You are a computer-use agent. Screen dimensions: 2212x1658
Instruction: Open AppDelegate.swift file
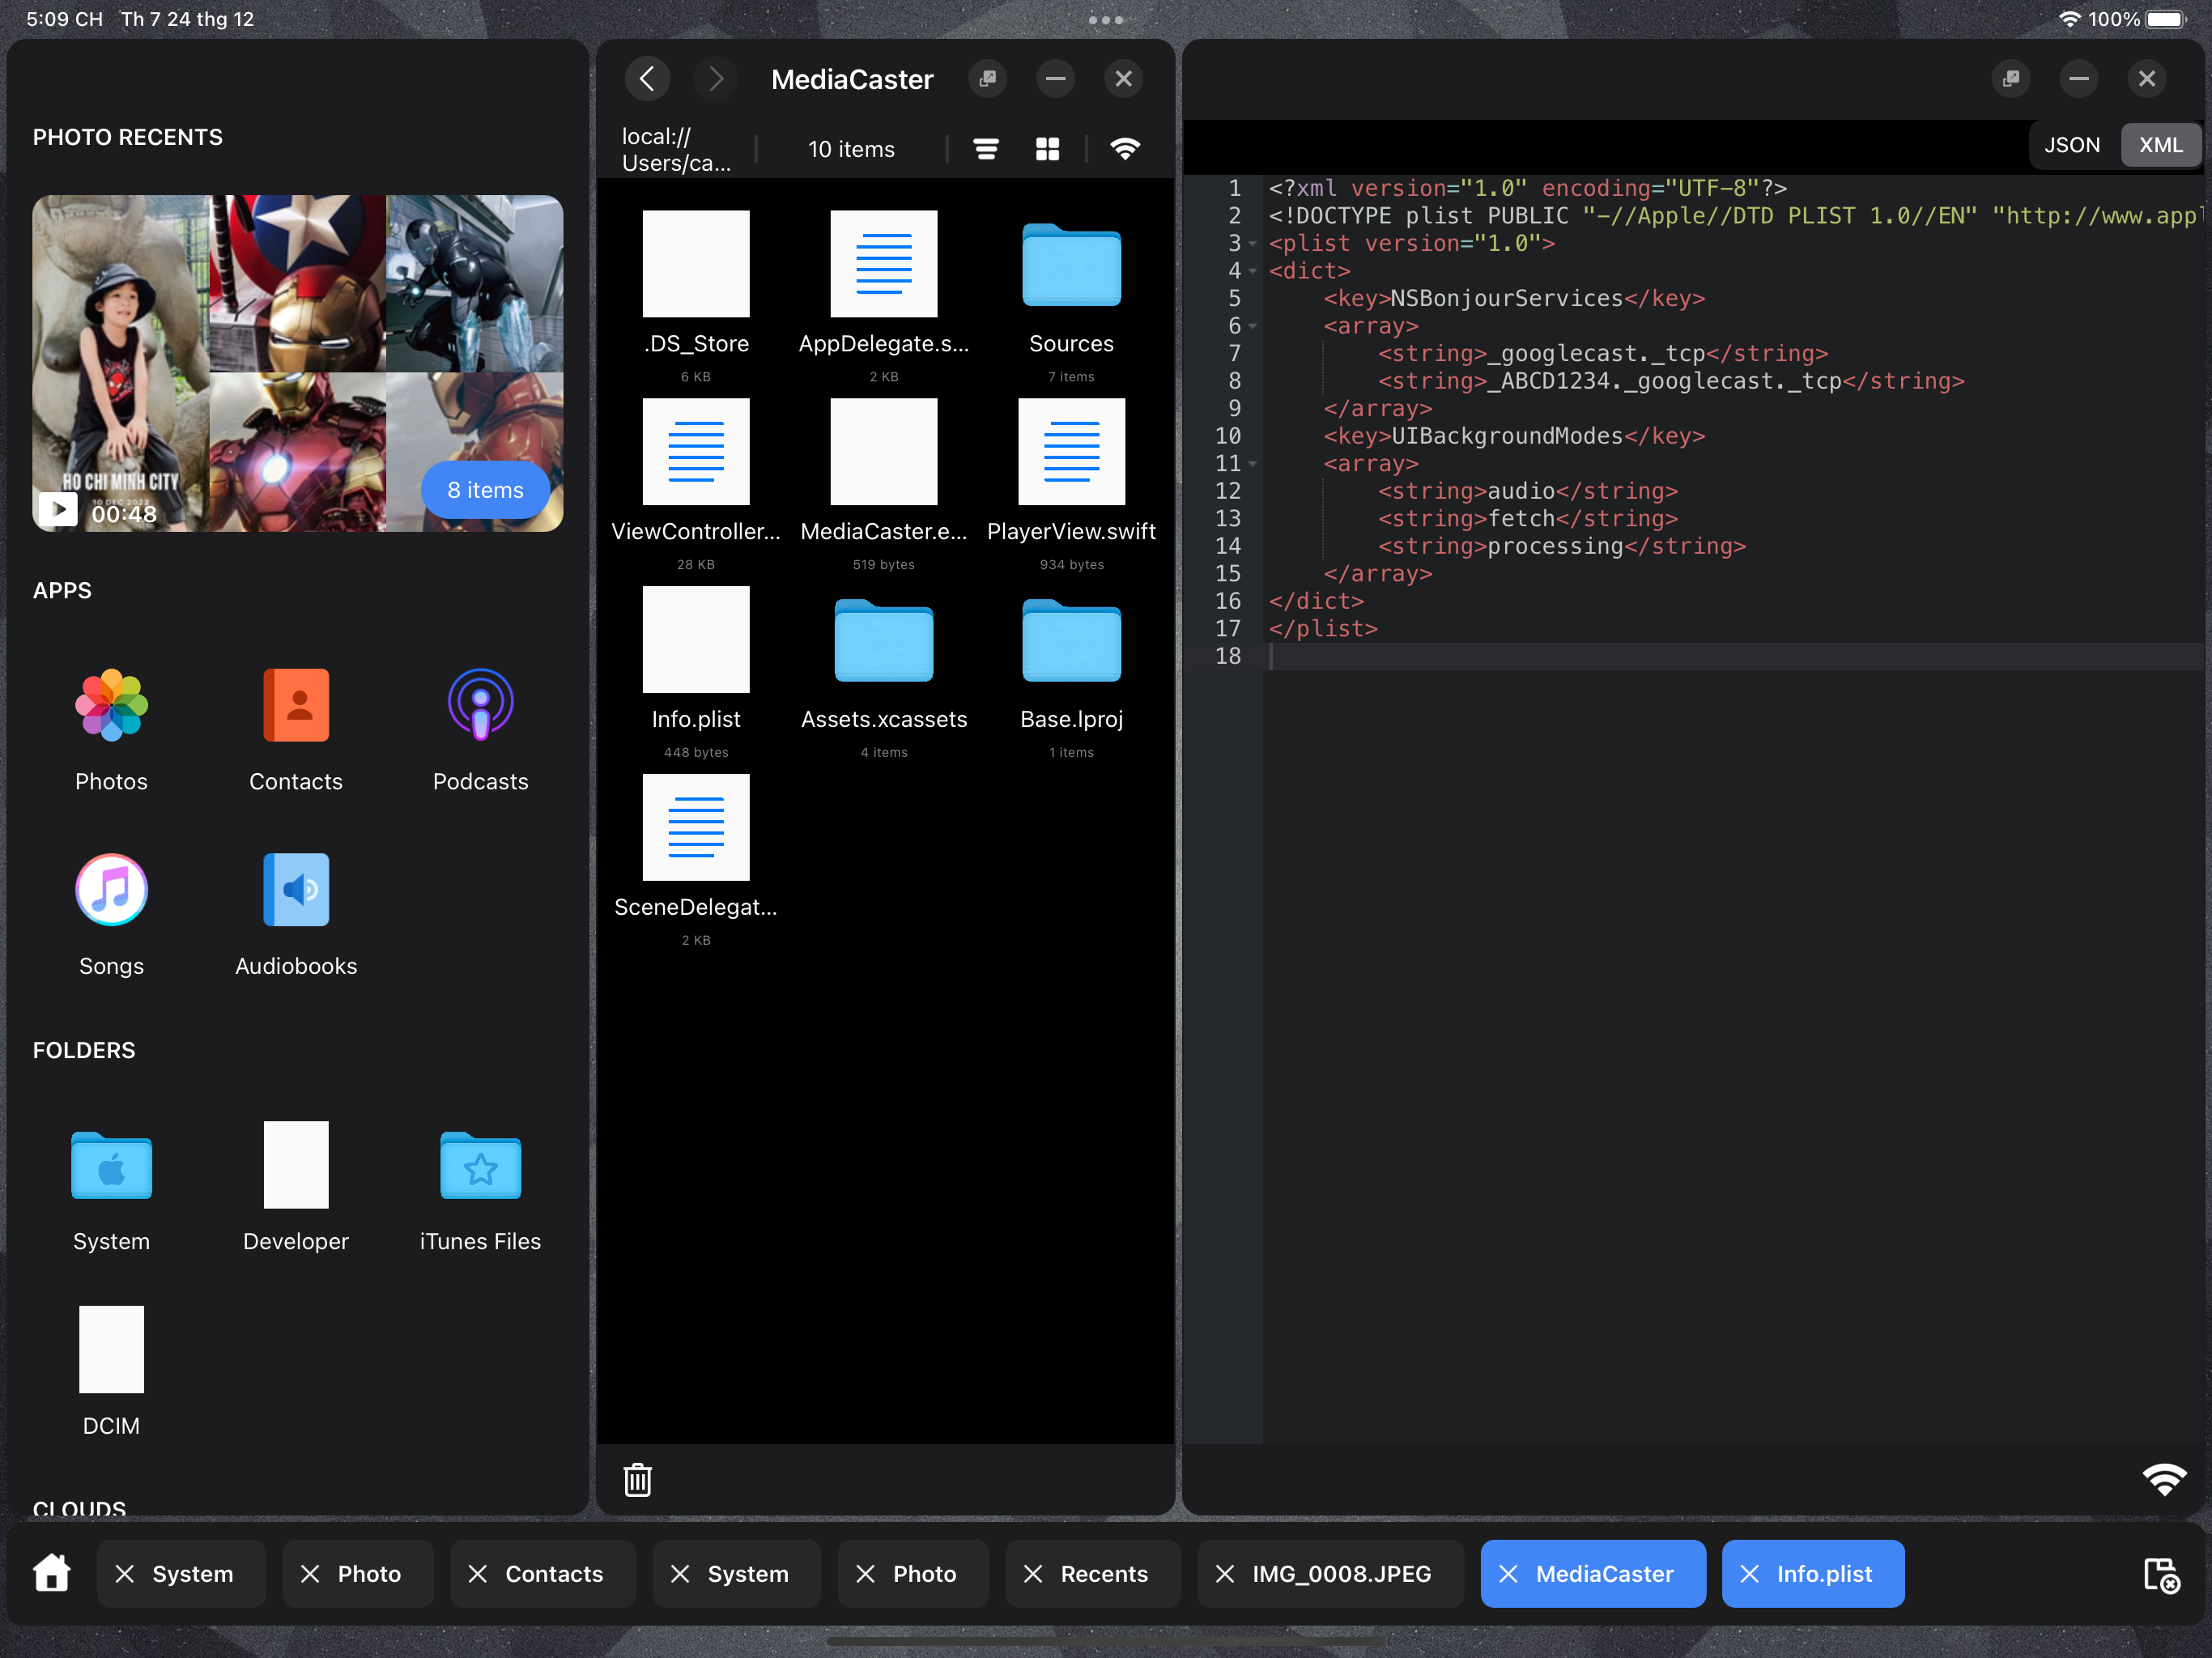pyautogui.click(x=884, y=297)
